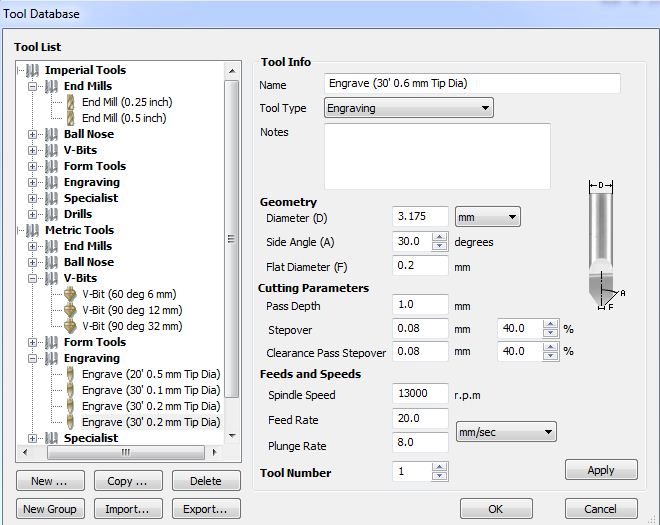This screenshot has width=660, height=525.
Task: Expand the imperial Drills group
Action: pyautogui.click(x=32, y=215)
